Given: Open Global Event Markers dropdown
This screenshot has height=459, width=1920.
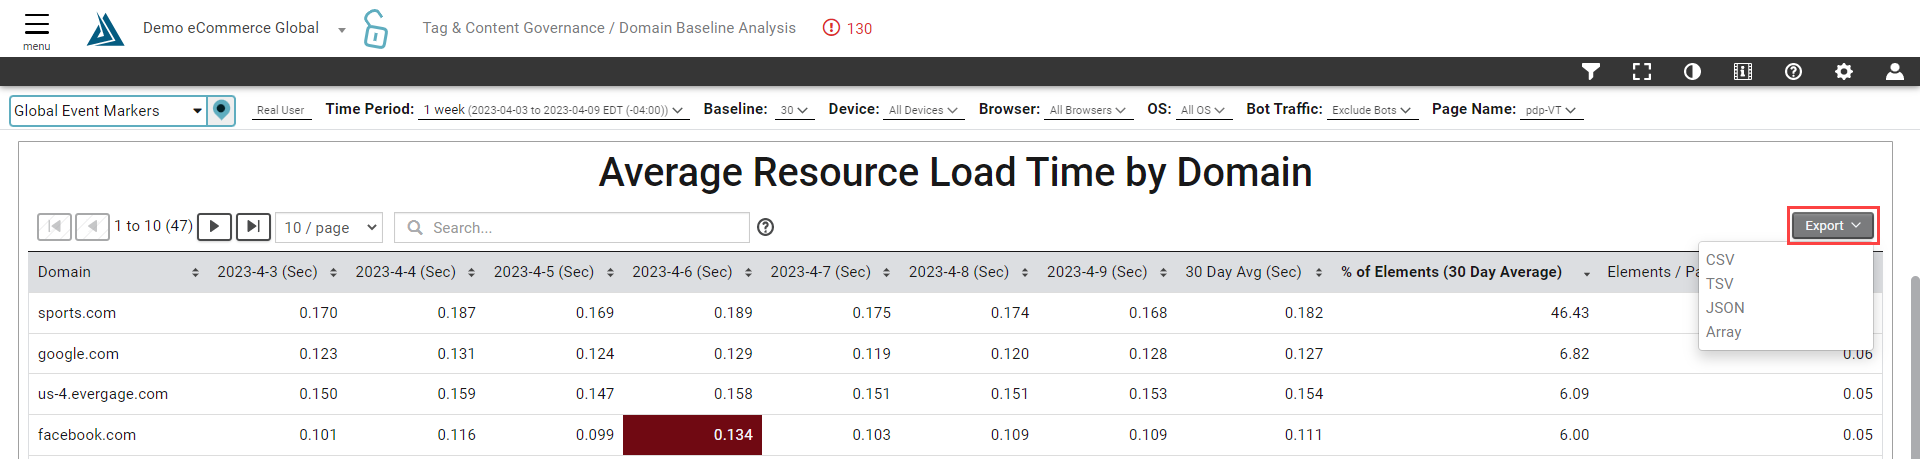Looking at the screenshot, I should (x=108, y=110).
